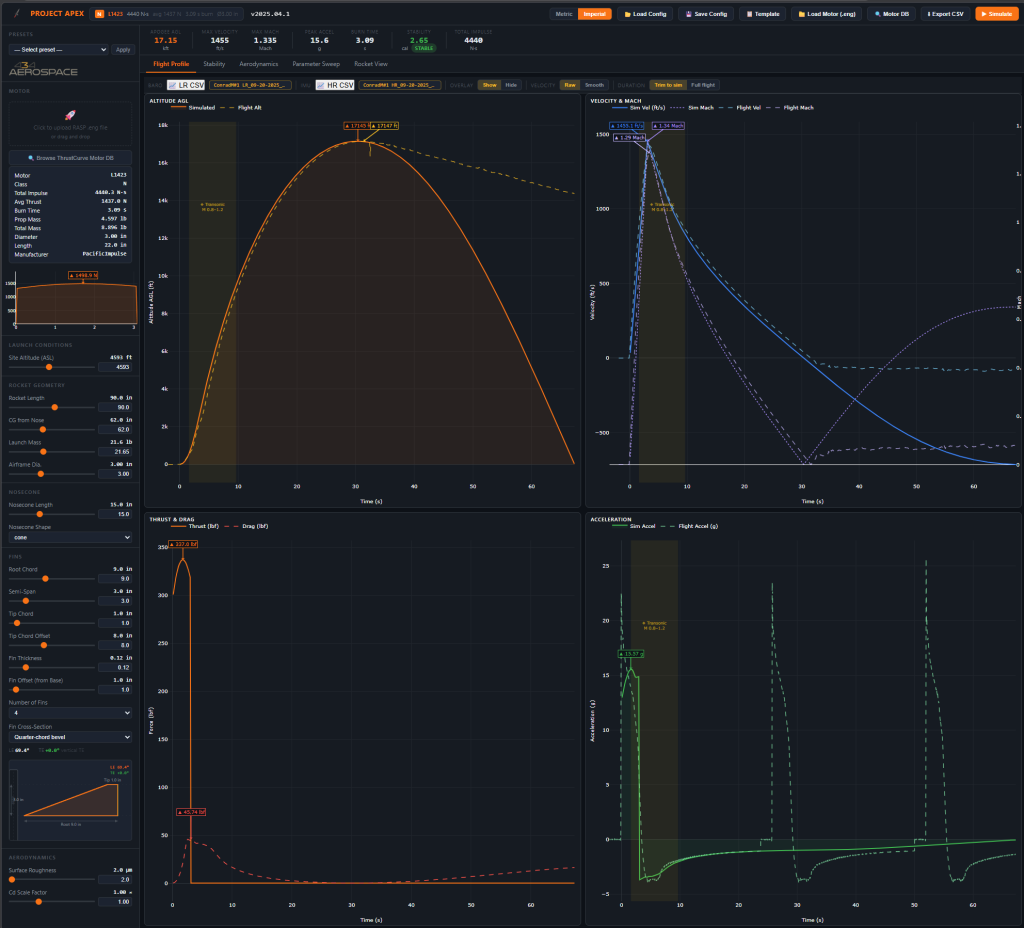Click the Fin Thickness input field

(115, 667)
